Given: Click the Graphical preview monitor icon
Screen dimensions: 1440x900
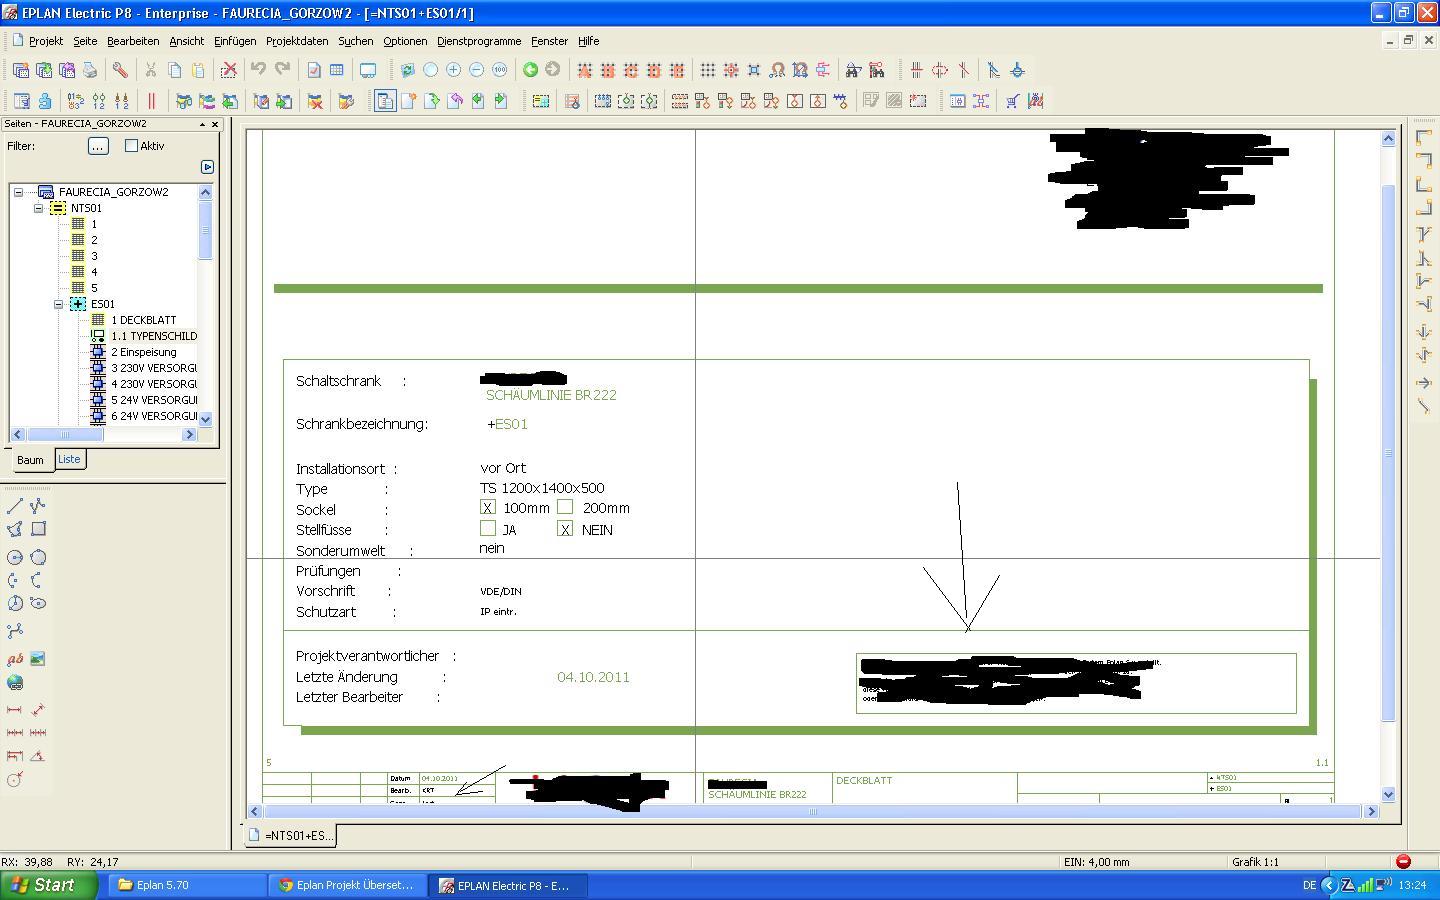Looking at the screenshot, I should click(368, 70).
